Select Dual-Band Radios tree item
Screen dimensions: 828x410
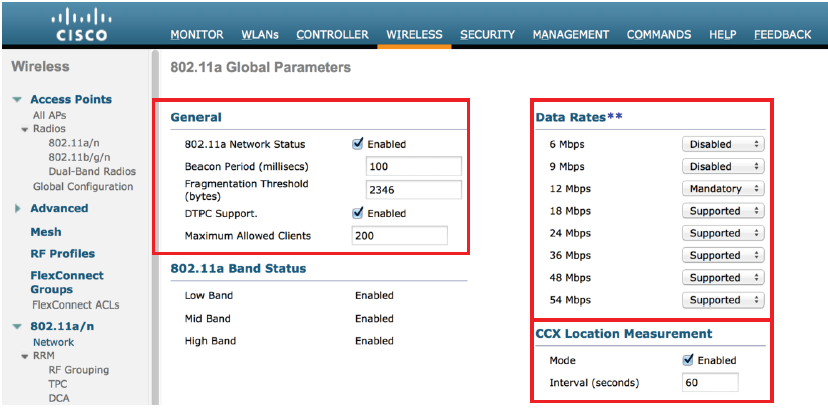coord(92,171)
